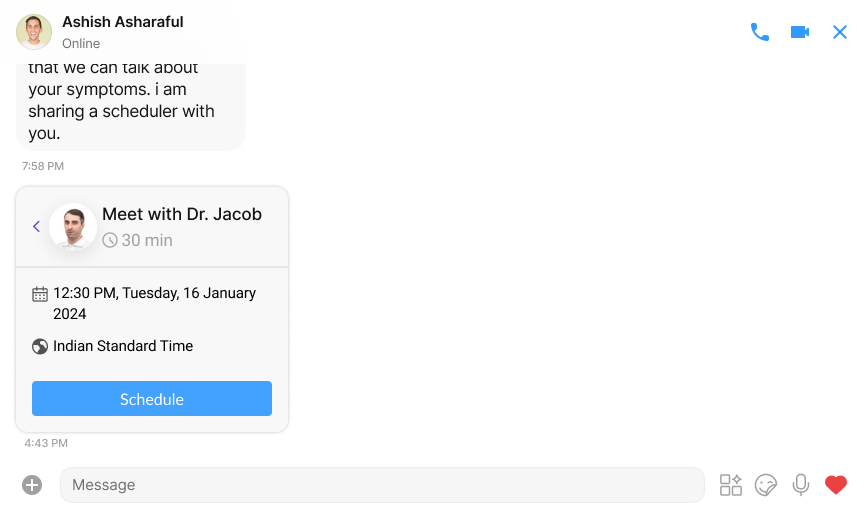Record a voice message with microphone
The image size is (868, 517).
point(800,485)
